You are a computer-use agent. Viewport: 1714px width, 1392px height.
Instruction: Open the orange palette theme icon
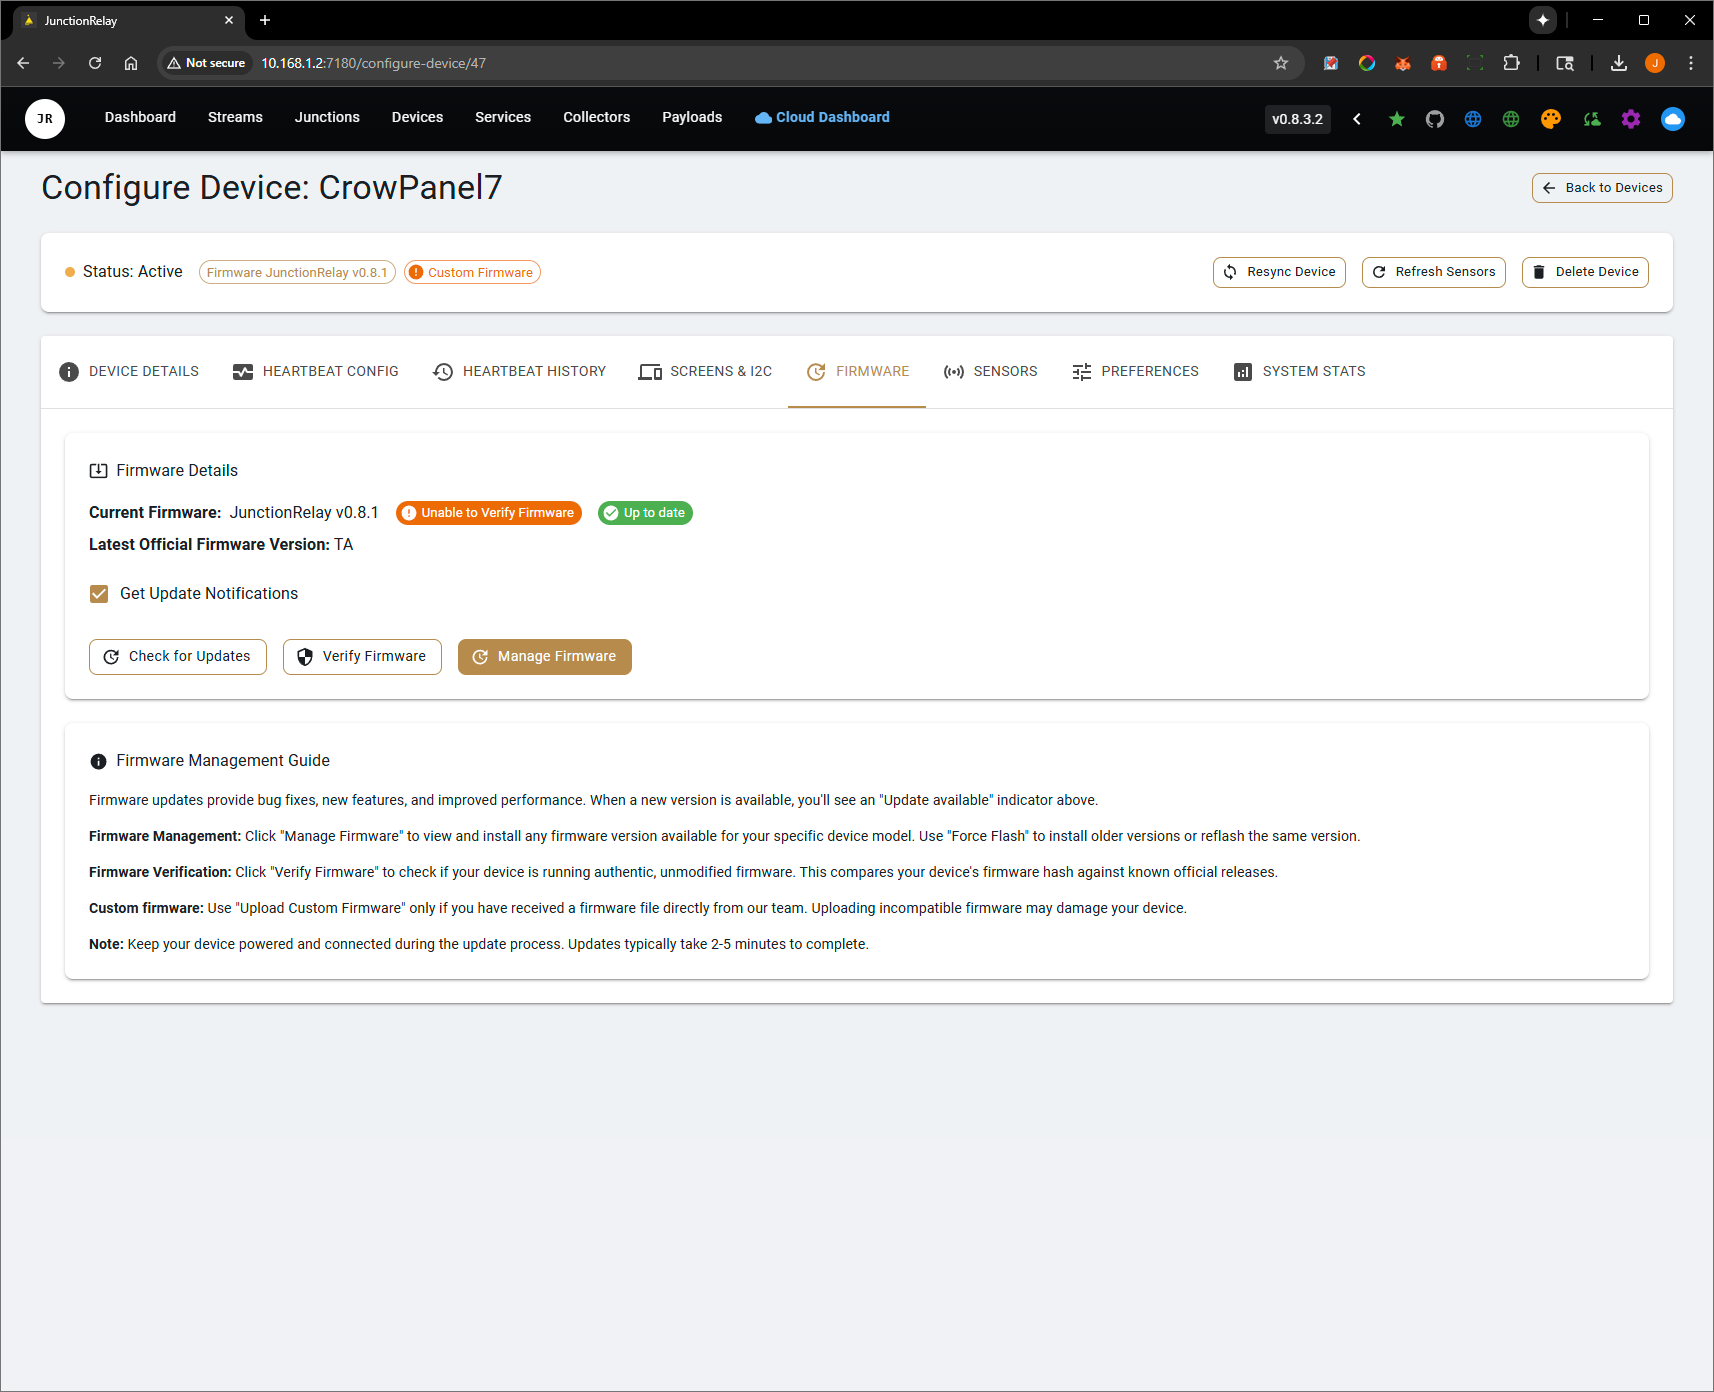click(x=1551, y=119)
